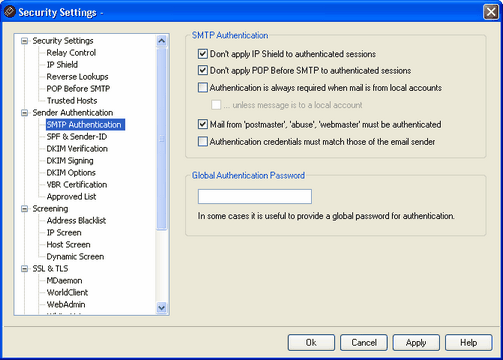The width and height of the screenshot is (503, 360).
Task: Collapse the Security Settings tree node
Action: point(24,41)
